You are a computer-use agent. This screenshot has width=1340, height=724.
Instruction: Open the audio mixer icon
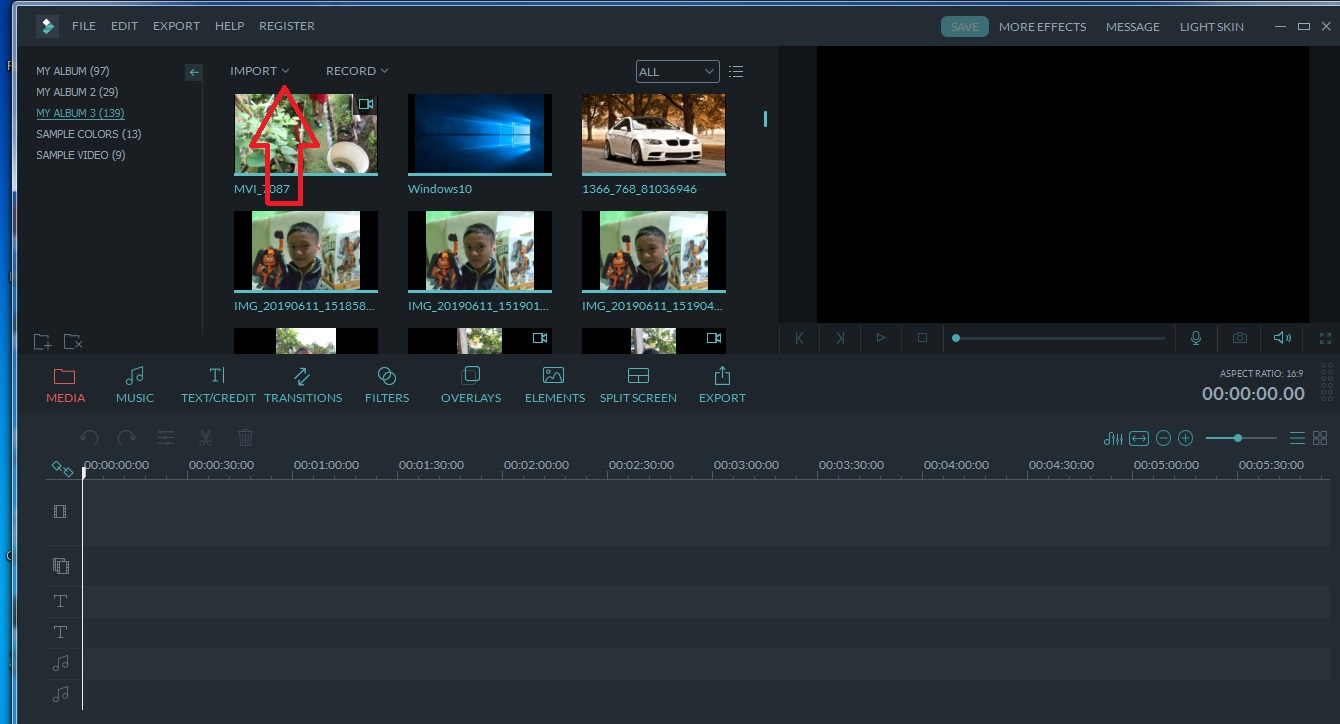(x=1113, y=438)
